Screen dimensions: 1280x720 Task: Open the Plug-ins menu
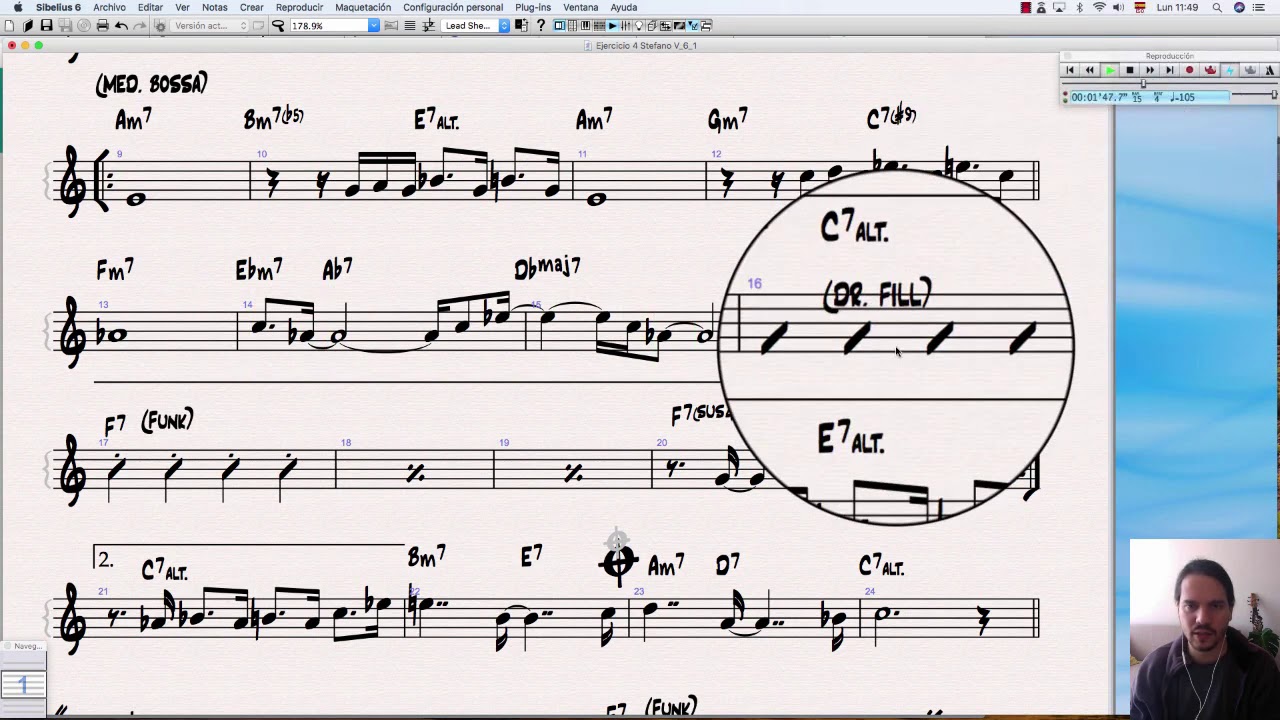[533, 7]
